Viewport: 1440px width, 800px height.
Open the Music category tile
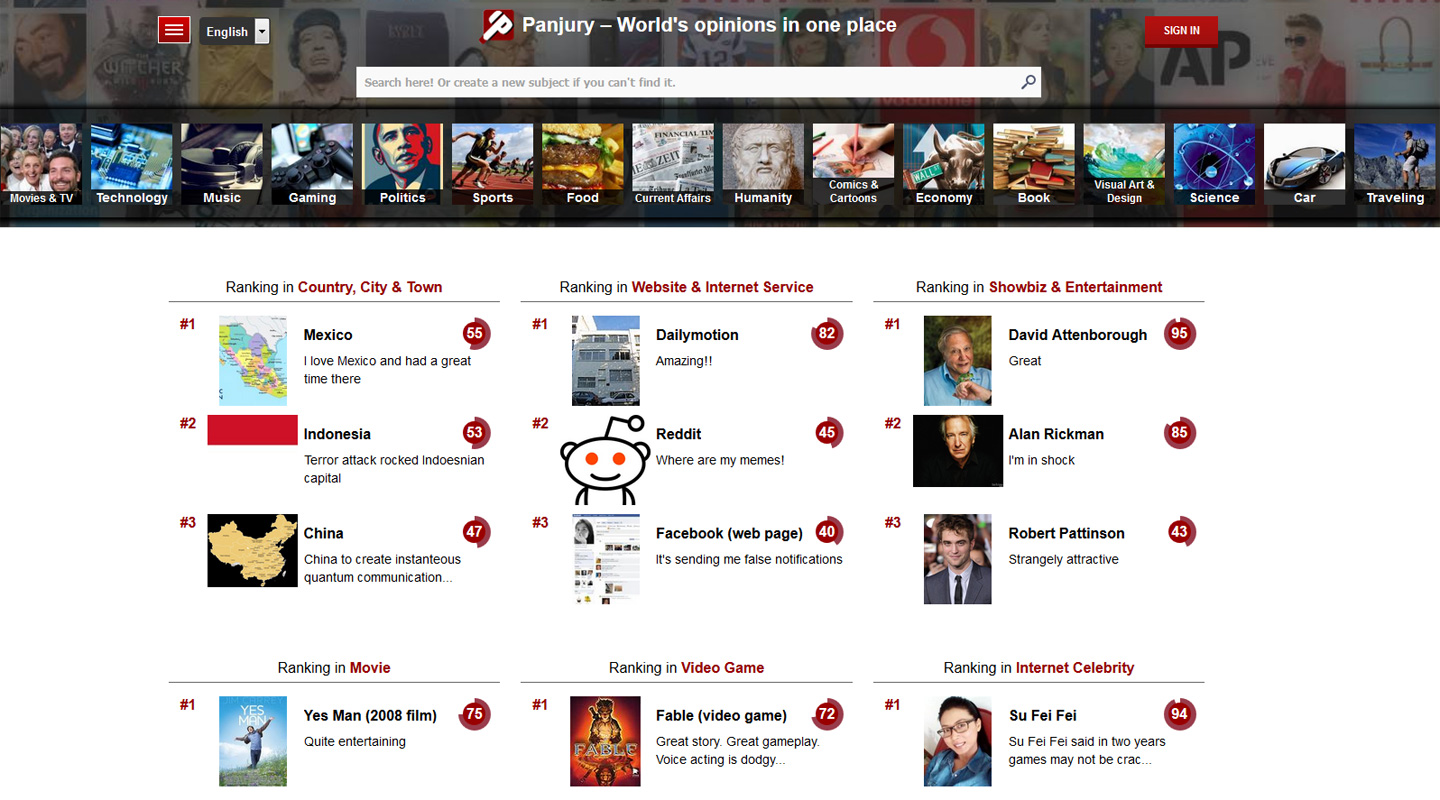coord(222,164)
